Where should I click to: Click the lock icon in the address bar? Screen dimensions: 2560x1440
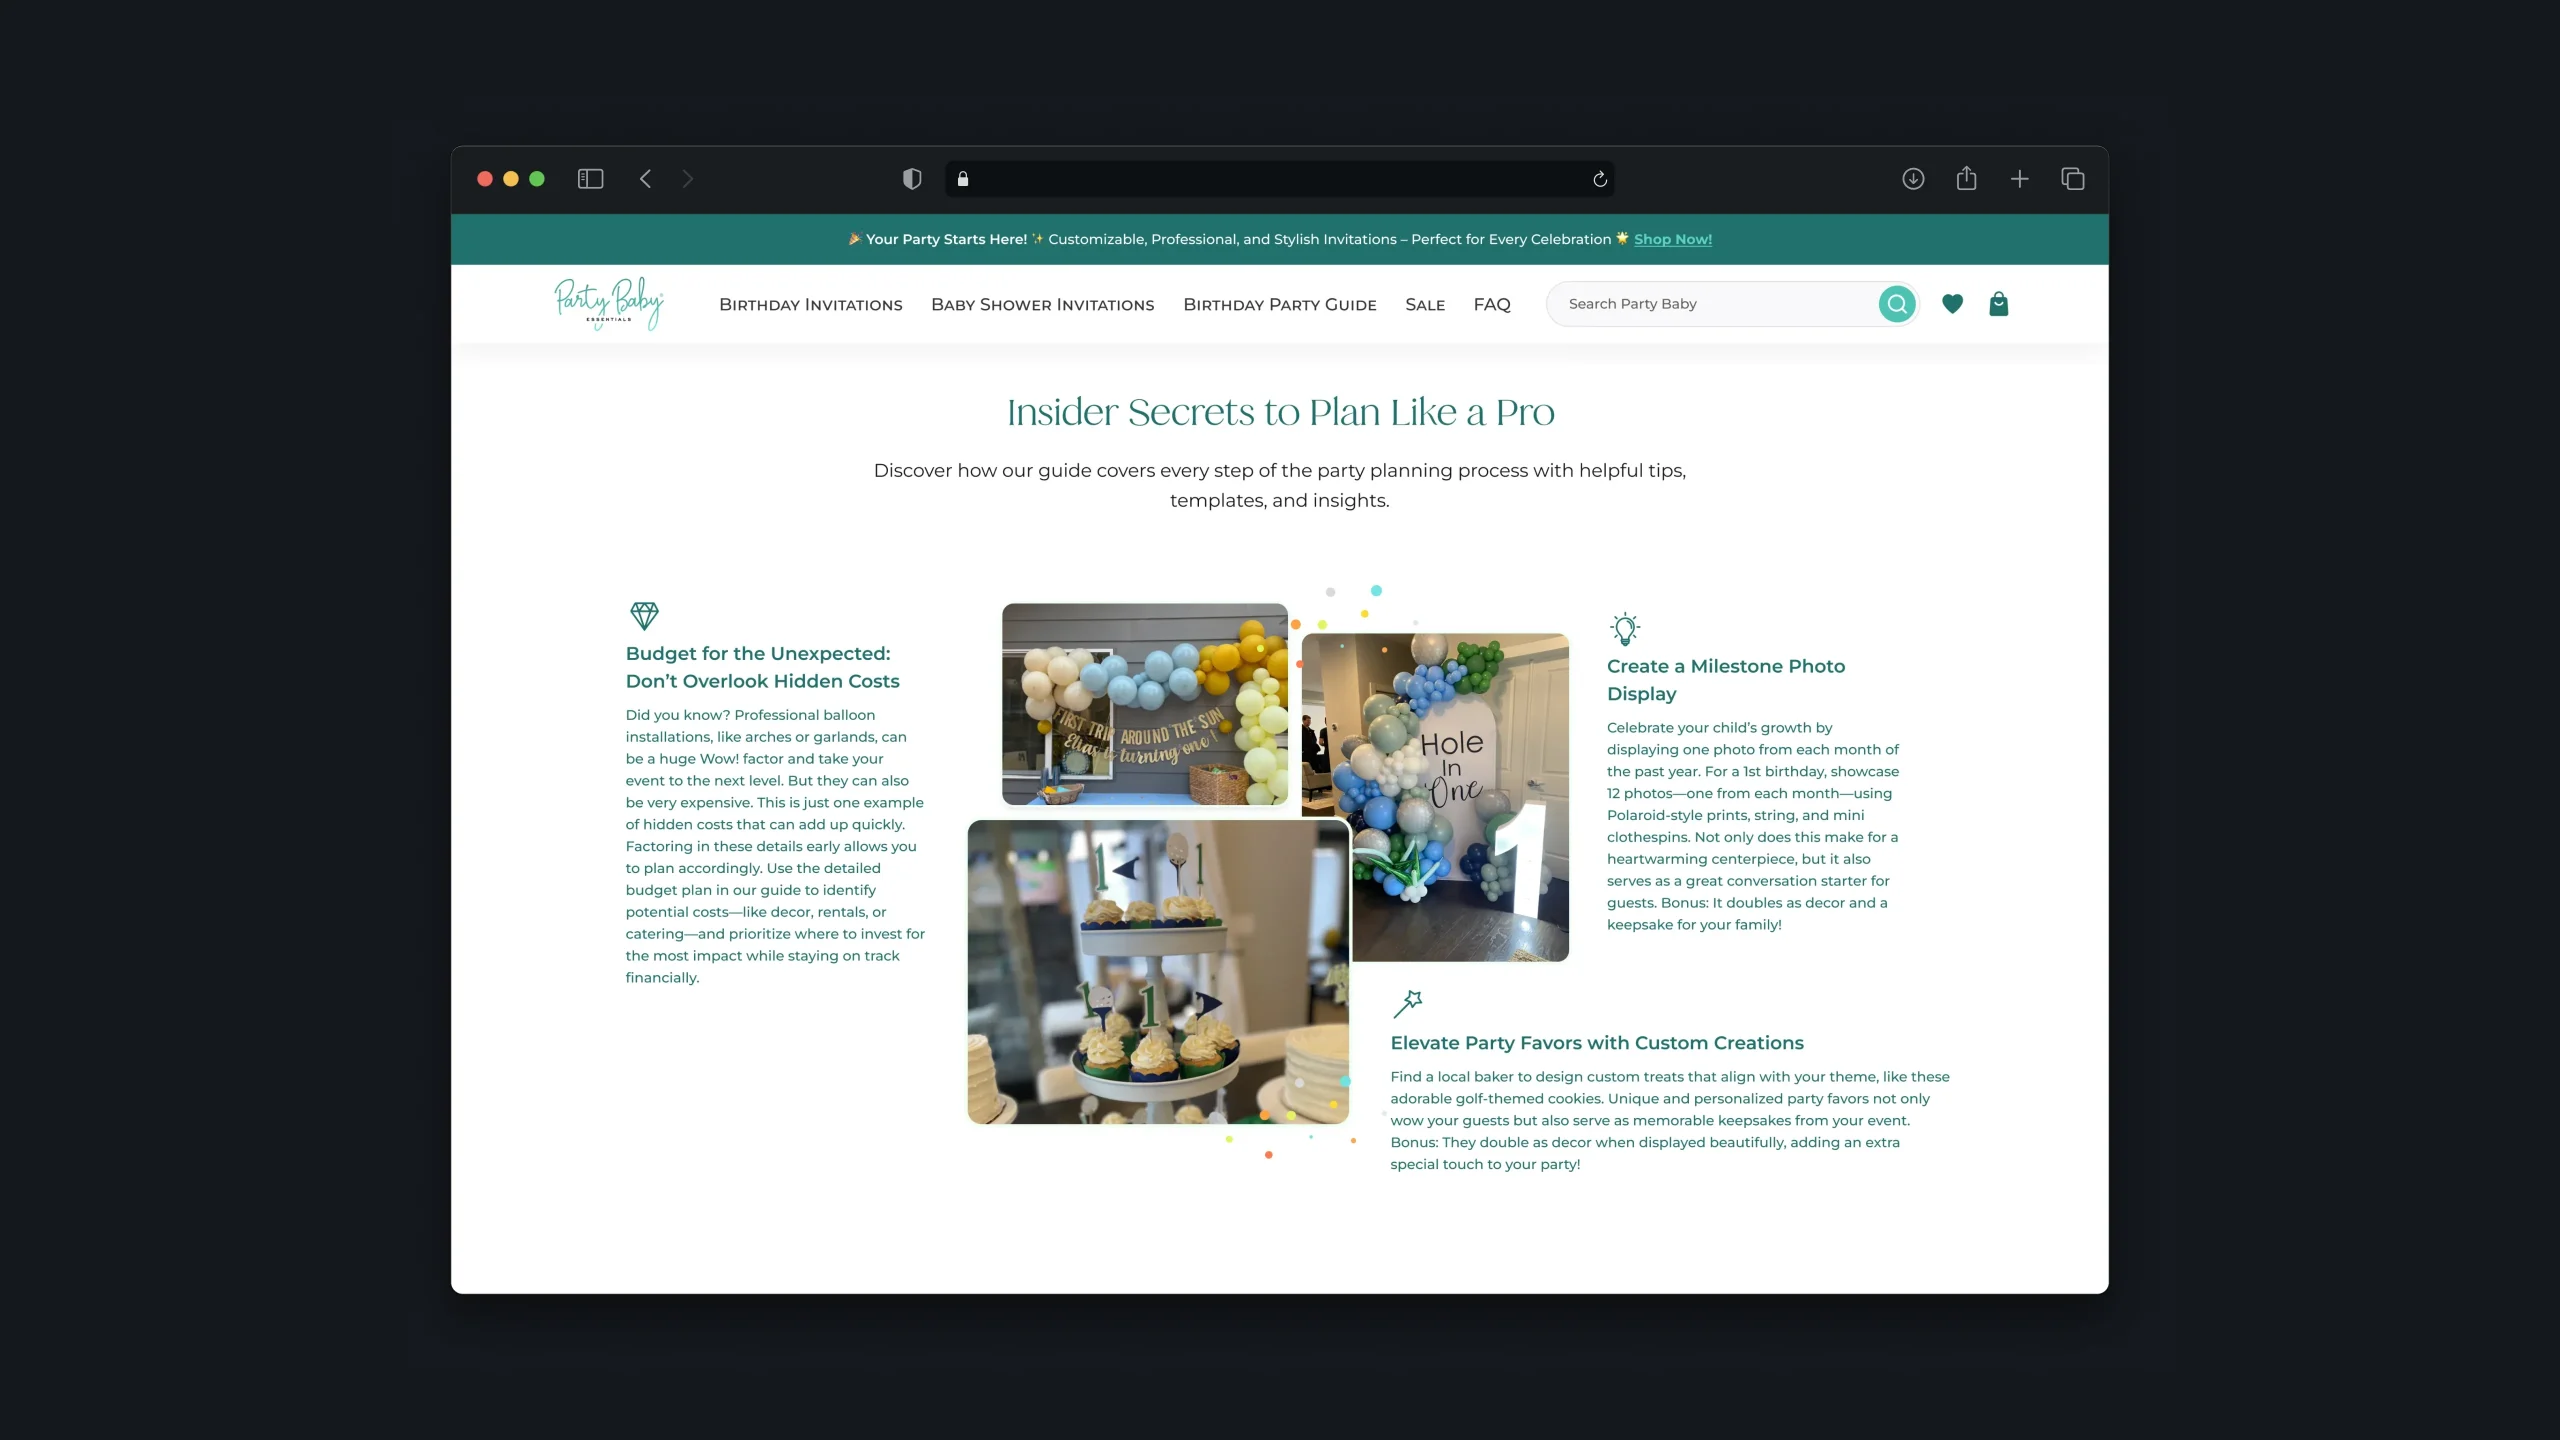(x=963, y=179)
